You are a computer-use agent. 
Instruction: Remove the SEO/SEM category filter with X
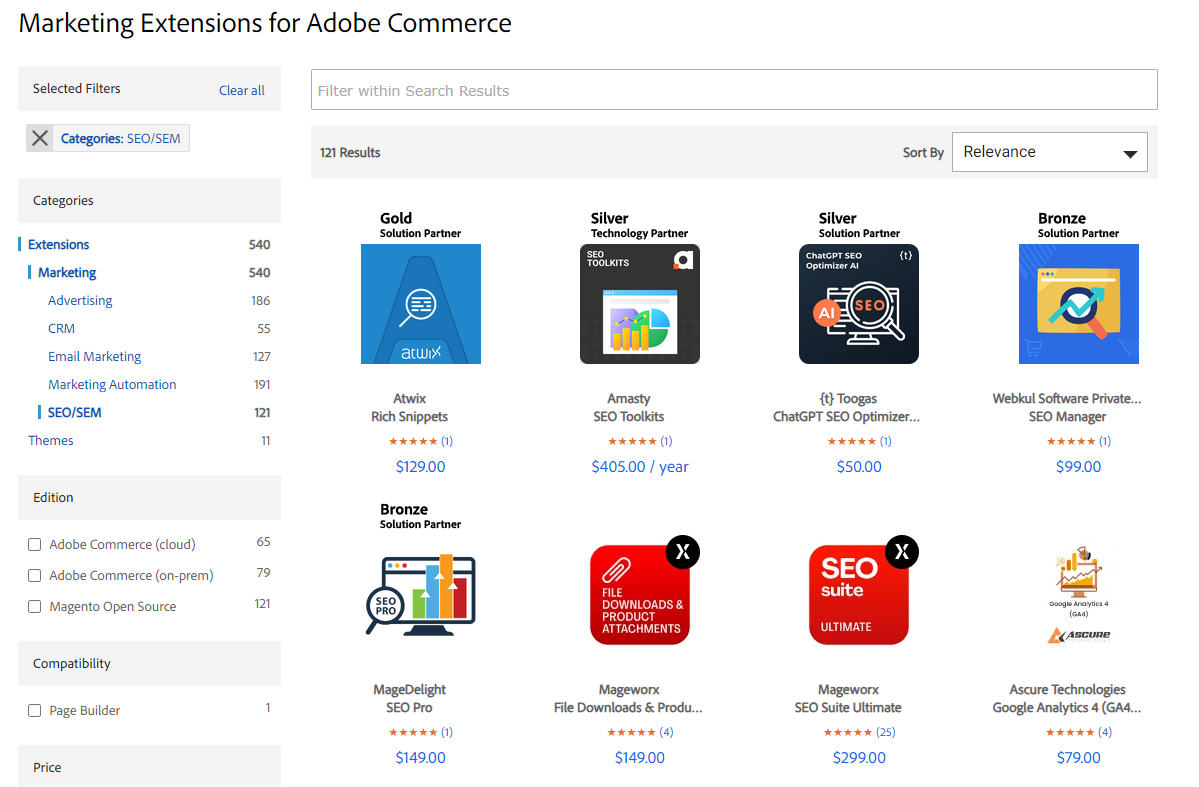40,138
